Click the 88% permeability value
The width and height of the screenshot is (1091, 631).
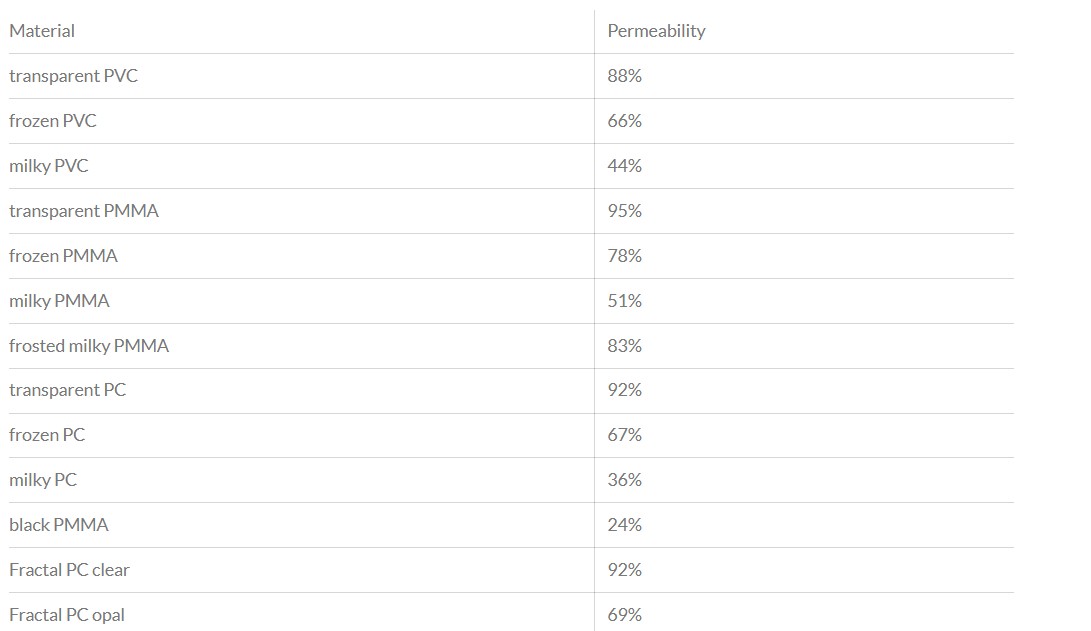624,76
